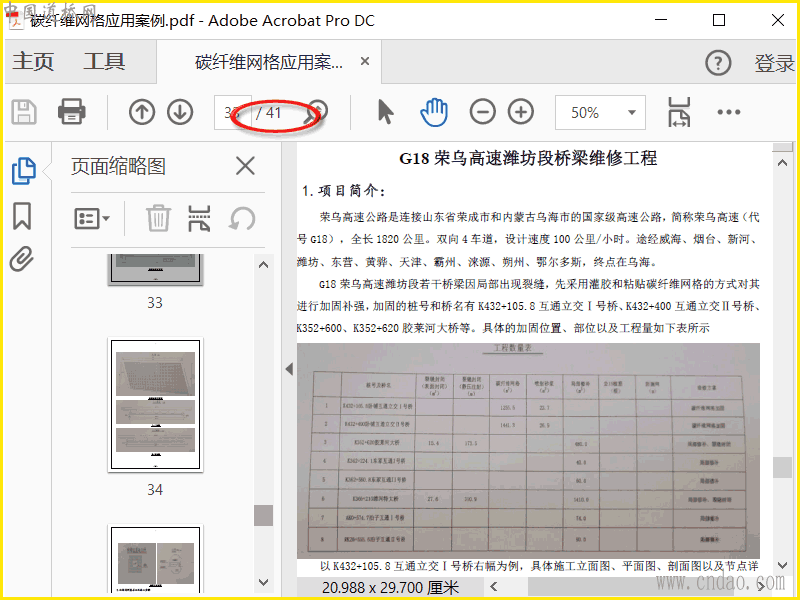
Task: Click the page label 33 text
Action: [x=155, y=303]
